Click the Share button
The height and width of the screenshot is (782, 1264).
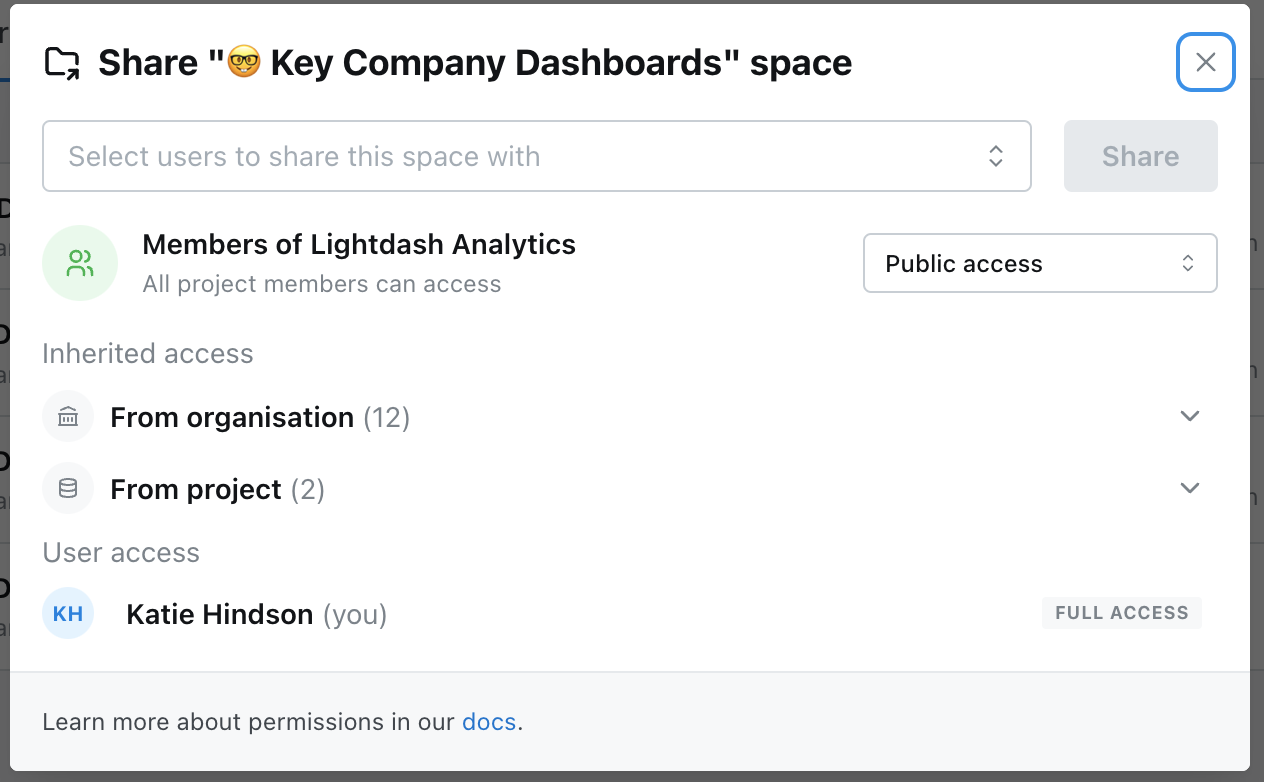click(x=1140, y=156)
